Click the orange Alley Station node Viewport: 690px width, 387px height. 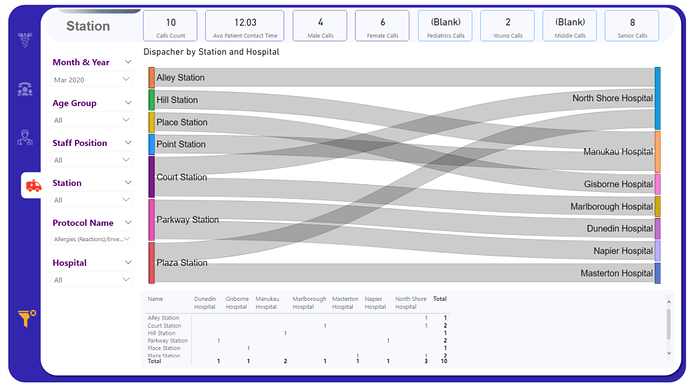(151, 77)
